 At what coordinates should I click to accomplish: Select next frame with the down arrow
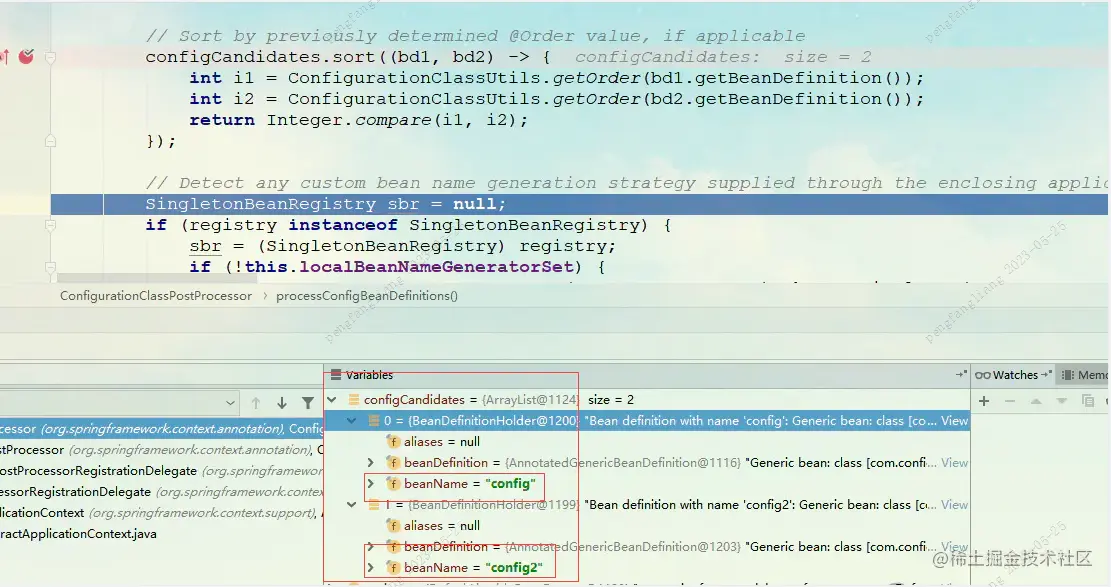282,403
